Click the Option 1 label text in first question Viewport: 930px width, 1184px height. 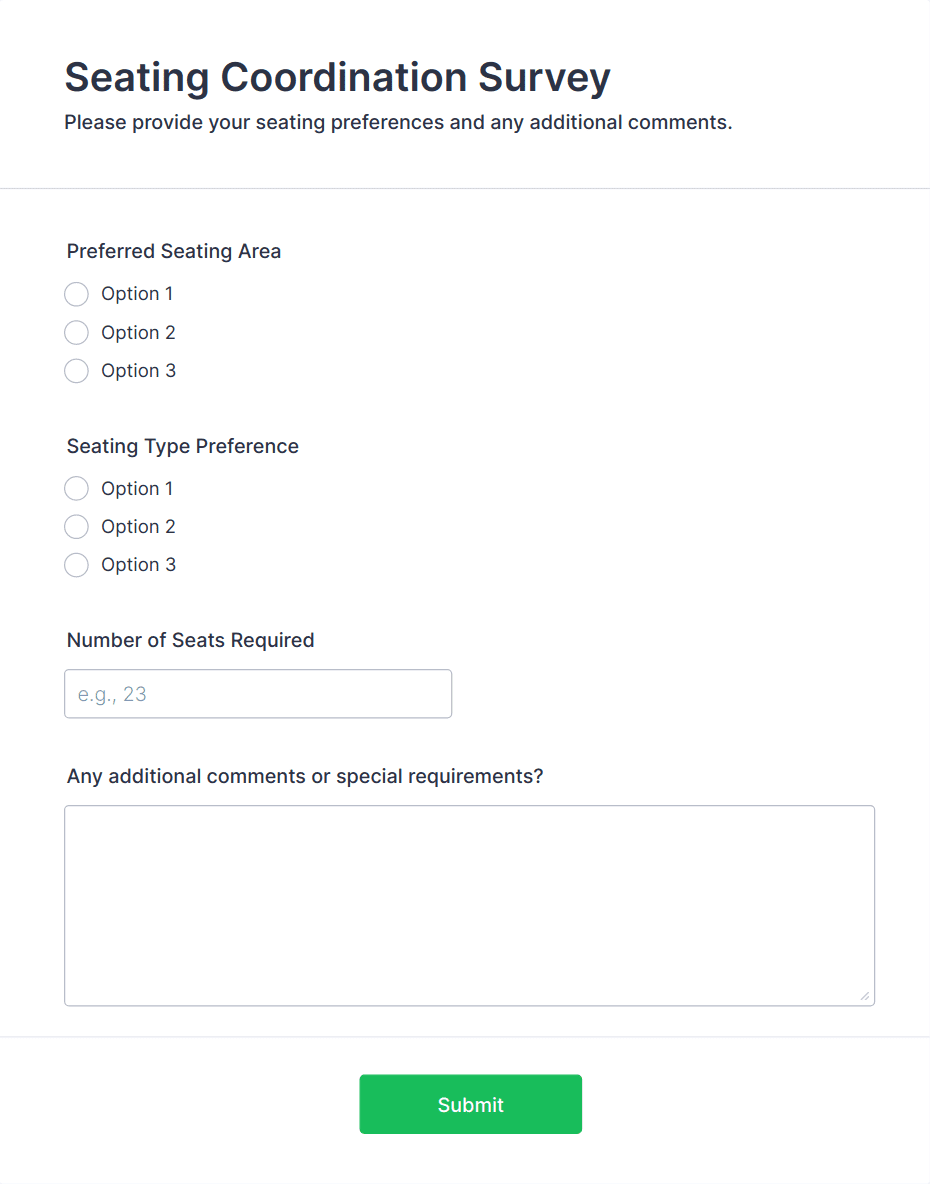(x=137, y=294)
